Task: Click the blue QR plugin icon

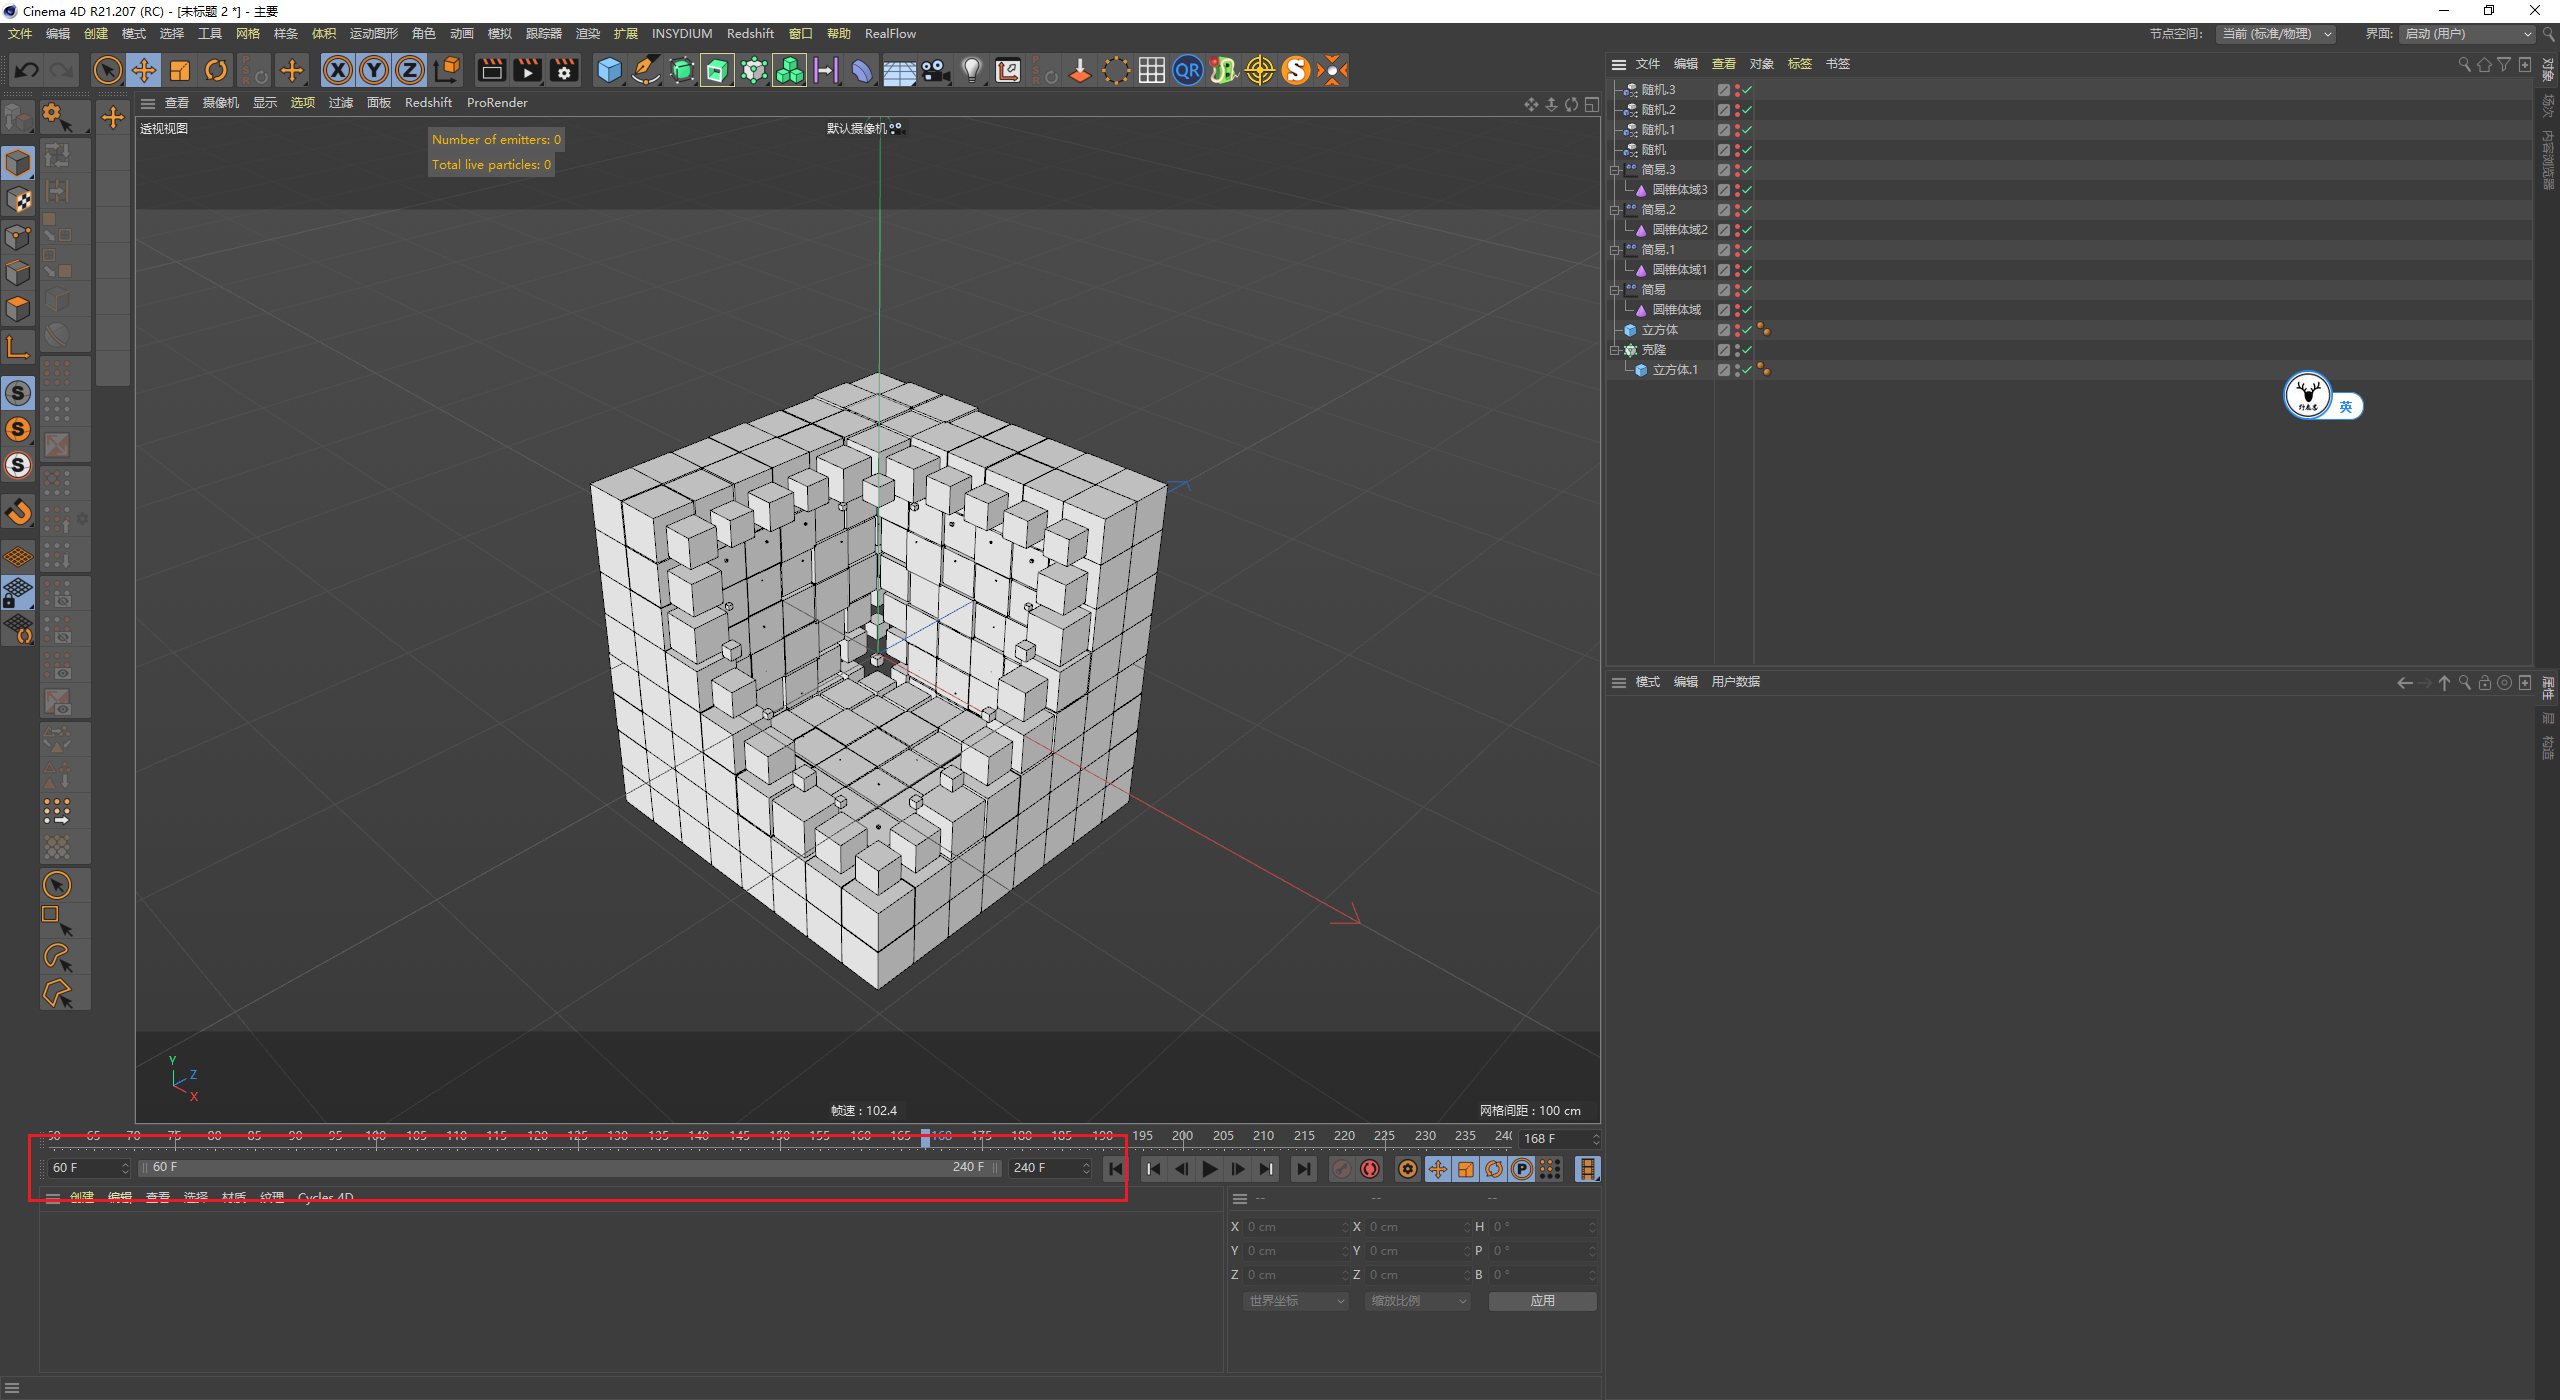Action: [1187, 70]
